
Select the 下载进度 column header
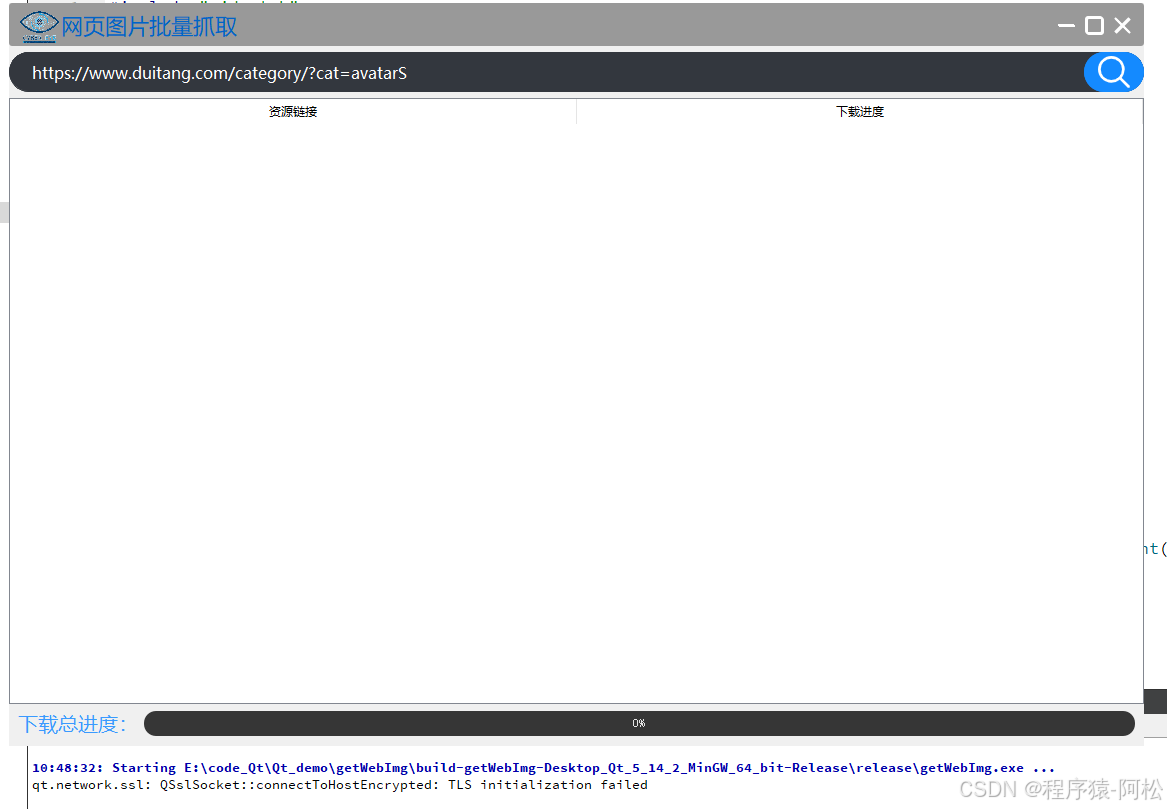pos(860,111)
